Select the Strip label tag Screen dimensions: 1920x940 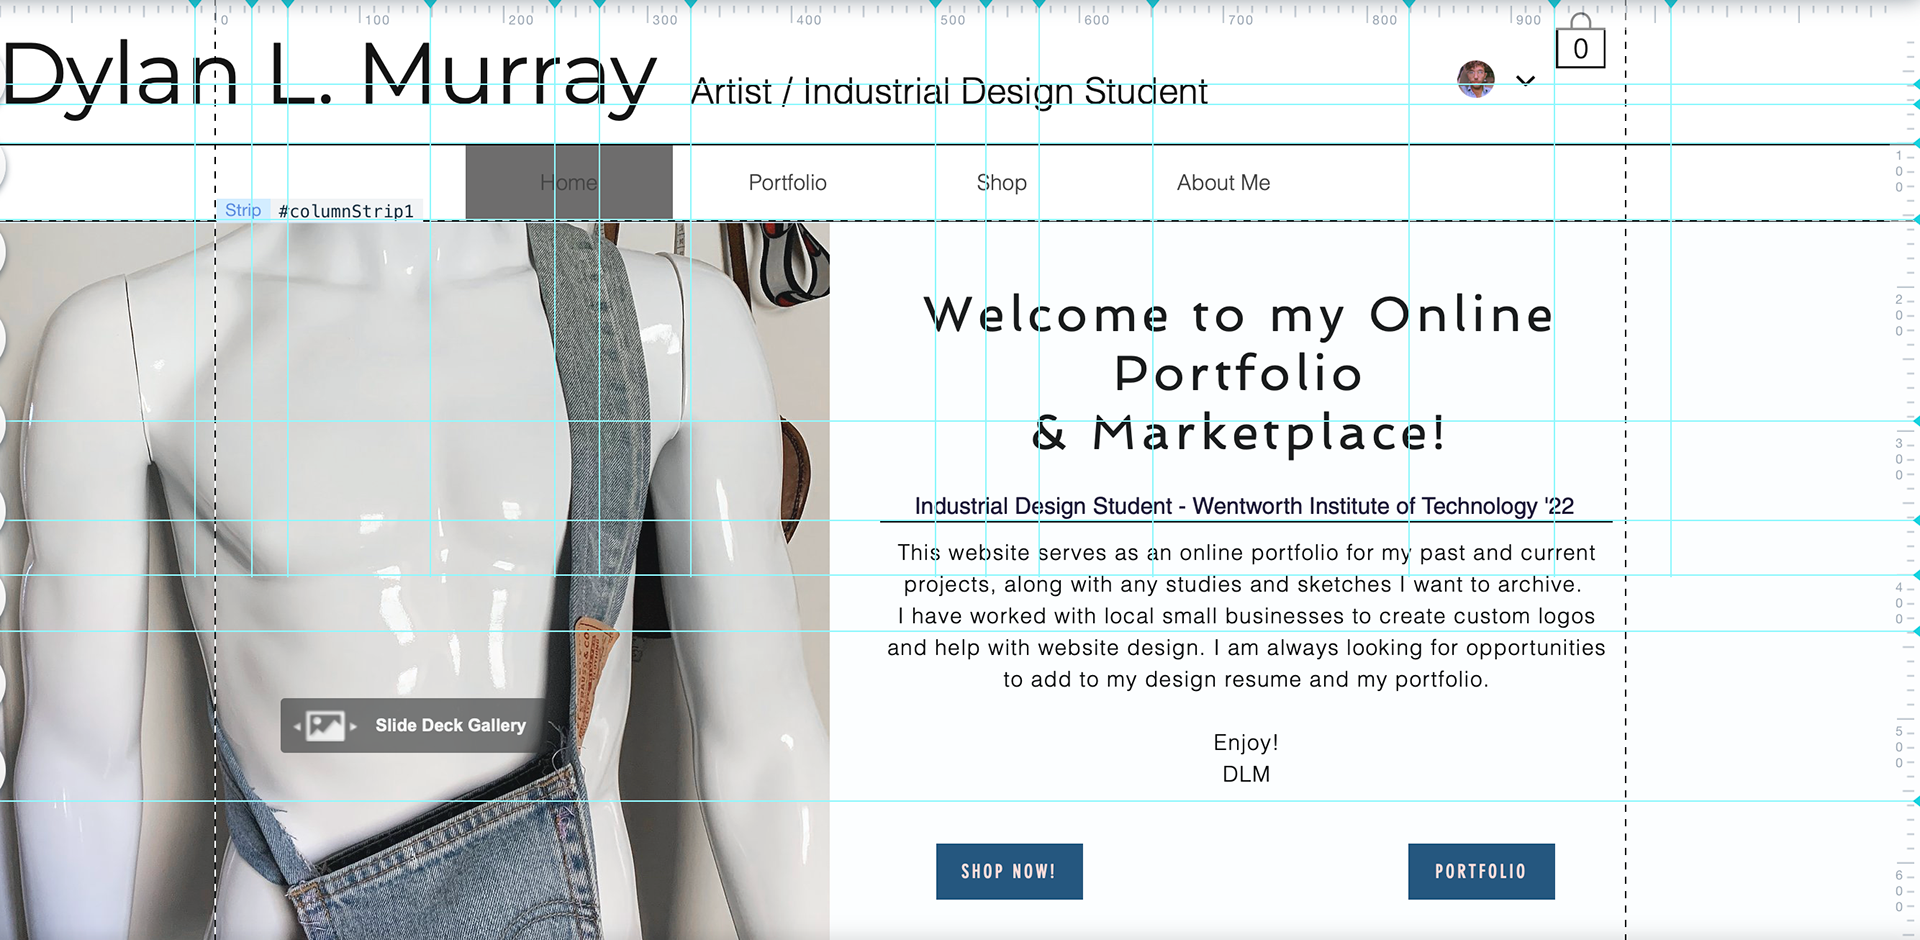point(243,210)
